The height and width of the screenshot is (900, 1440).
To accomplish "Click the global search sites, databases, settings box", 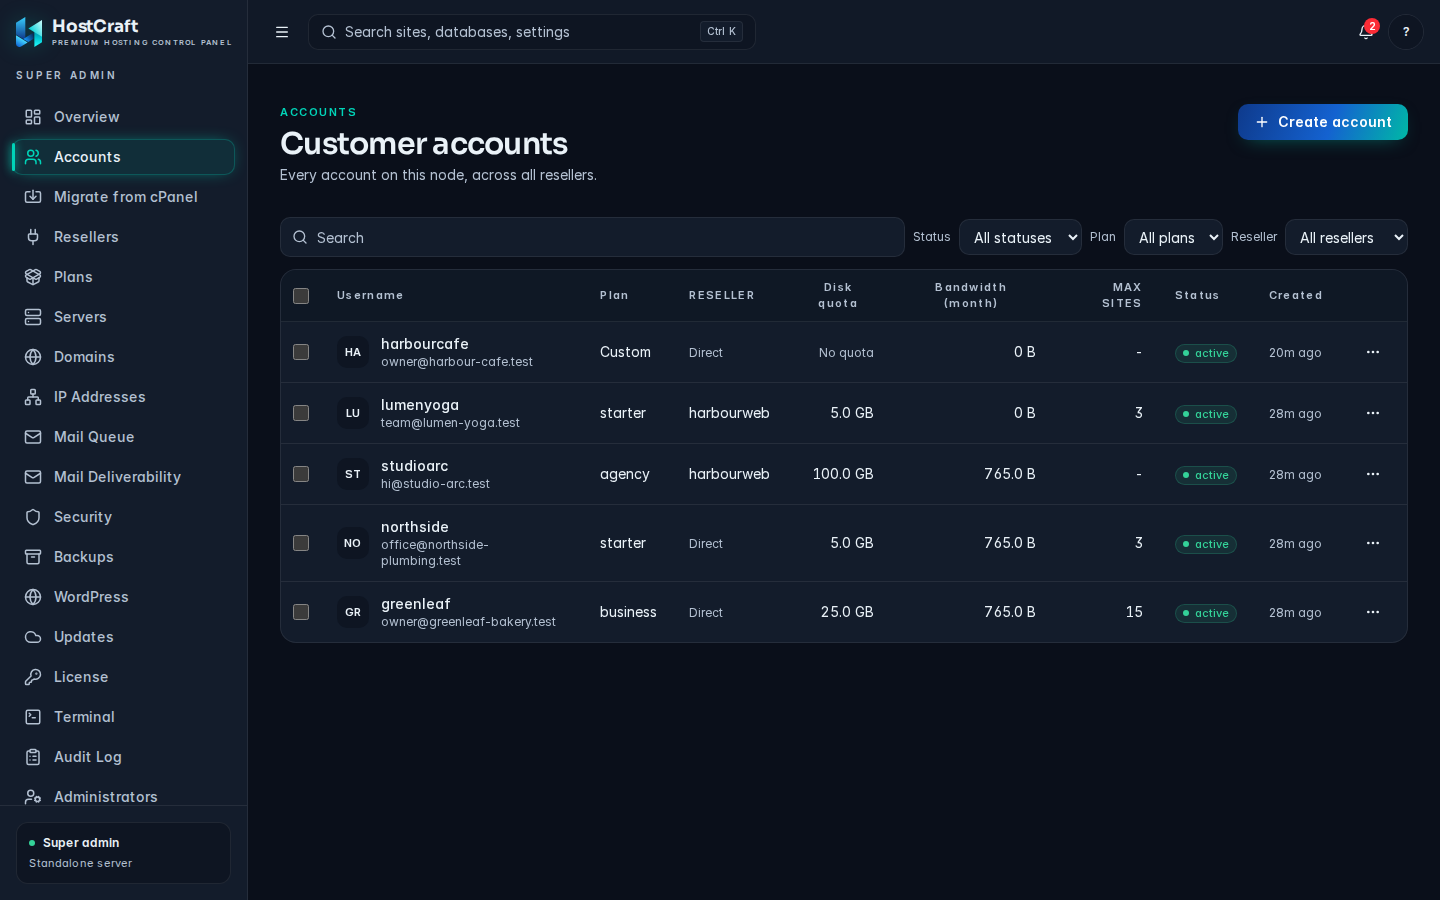I will 532,32.
